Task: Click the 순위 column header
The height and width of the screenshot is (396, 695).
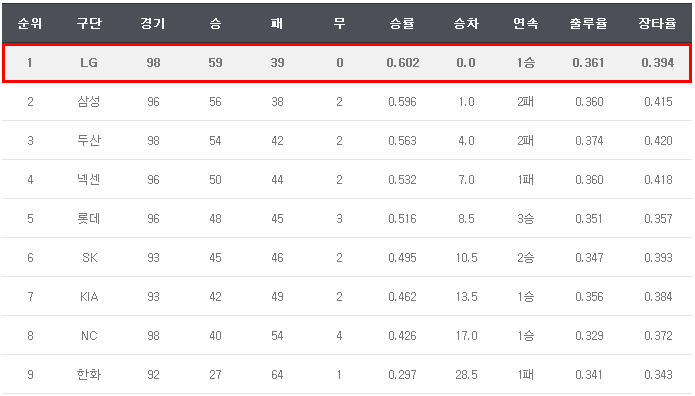Action: click(x=30, y=23)
